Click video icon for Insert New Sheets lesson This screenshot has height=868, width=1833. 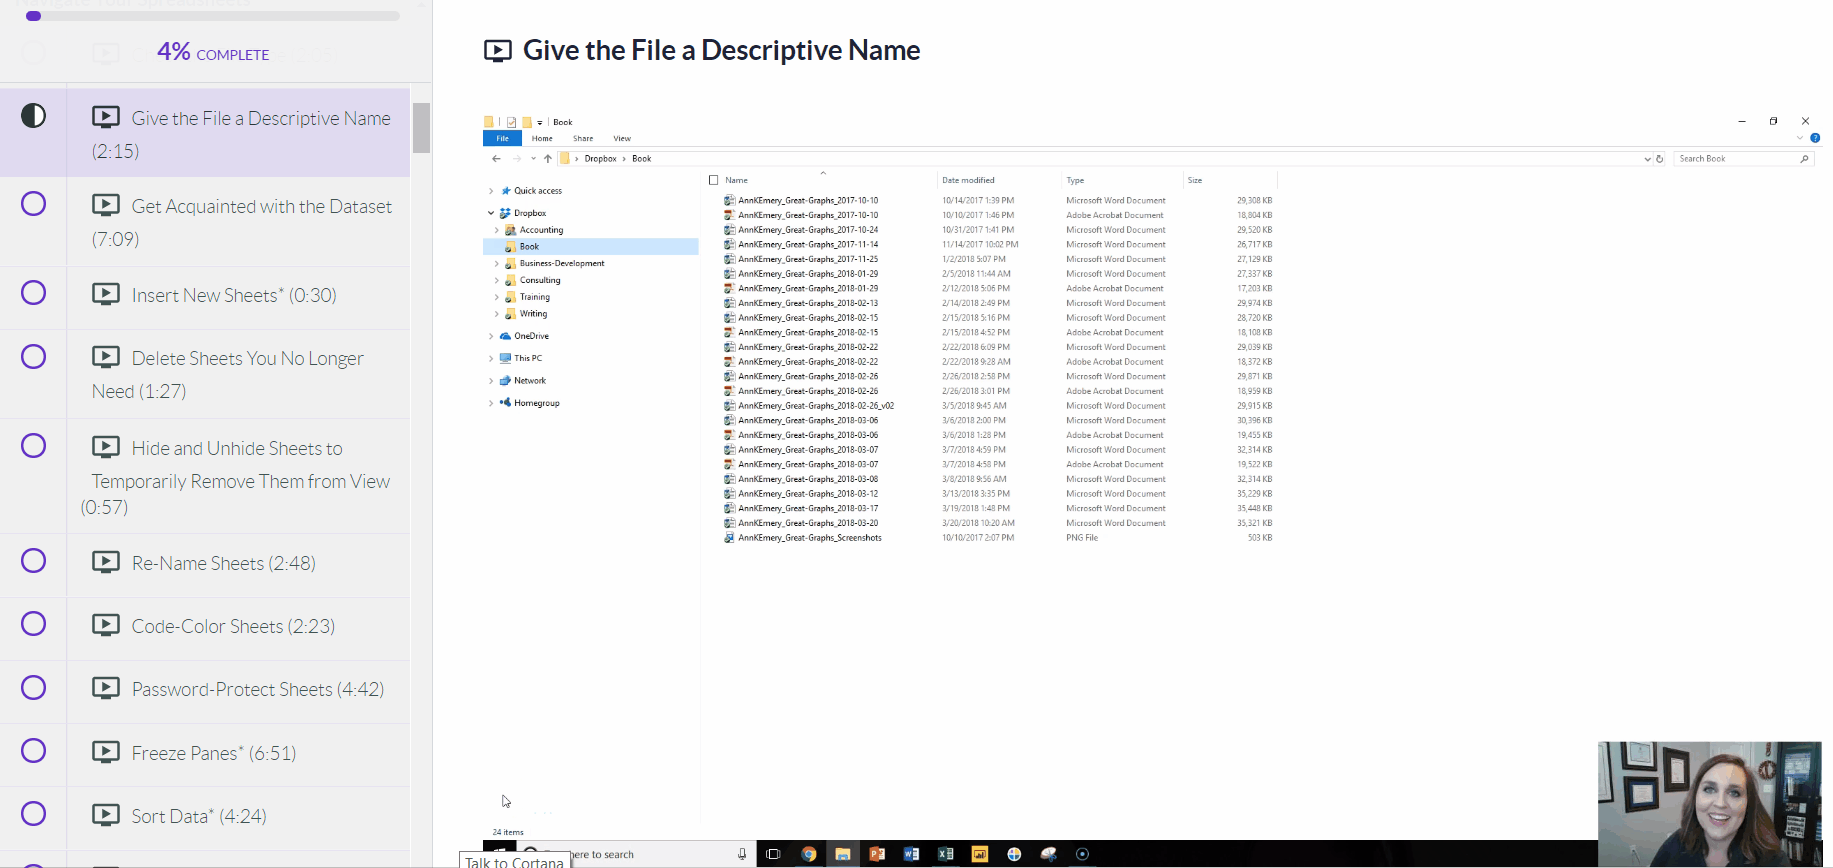pyautogui.click(x=106, y=294)
